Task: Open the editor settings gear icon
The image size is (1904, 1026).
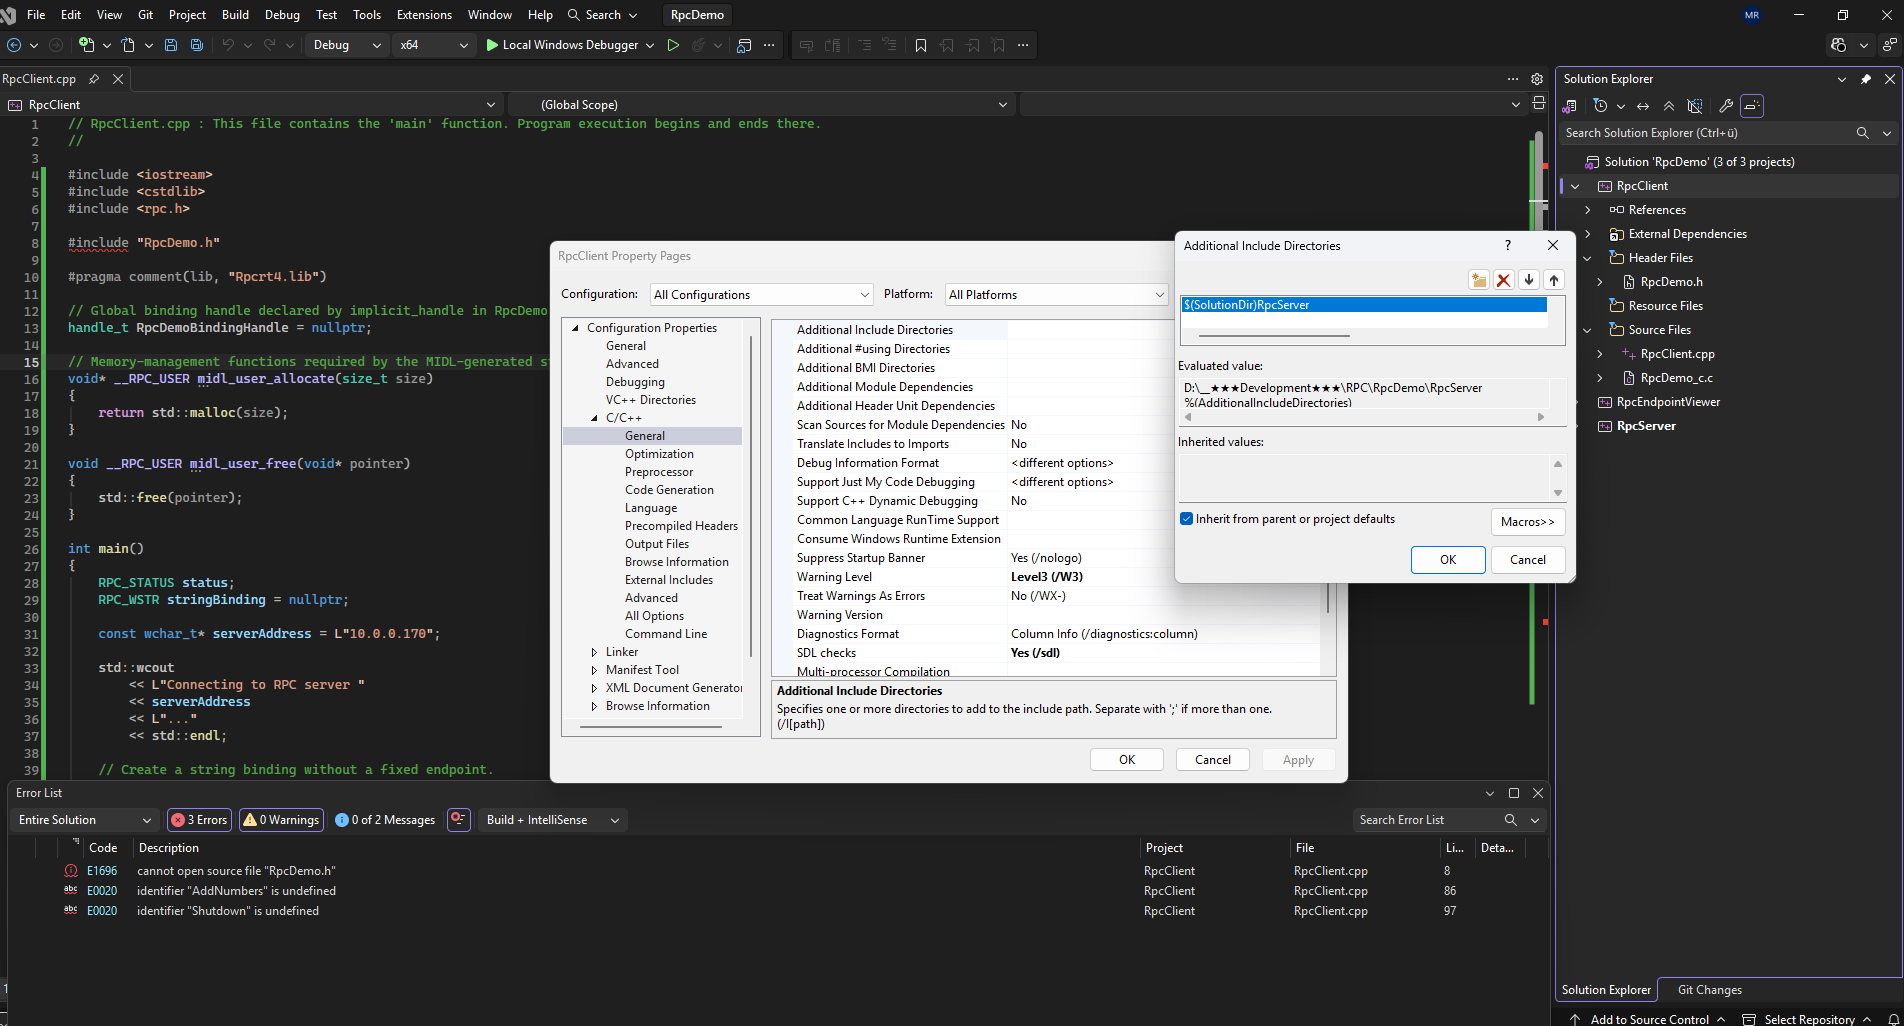Action: click(1537, 79)
